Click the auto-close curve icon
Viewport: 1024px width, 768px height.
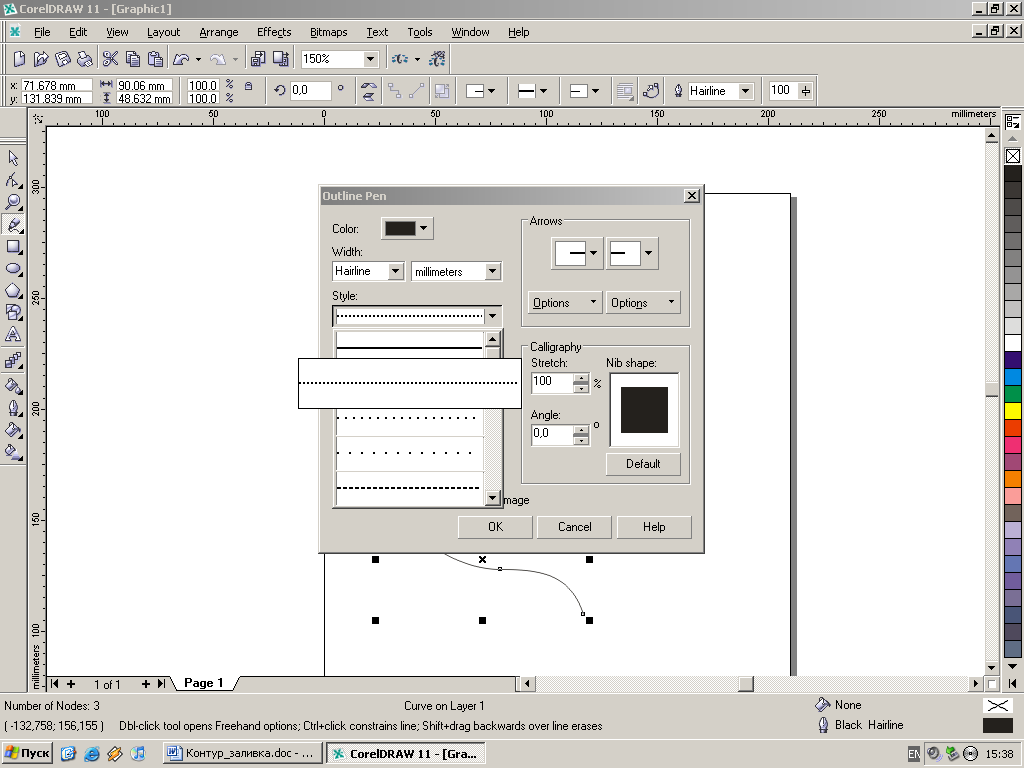(651, 91)
